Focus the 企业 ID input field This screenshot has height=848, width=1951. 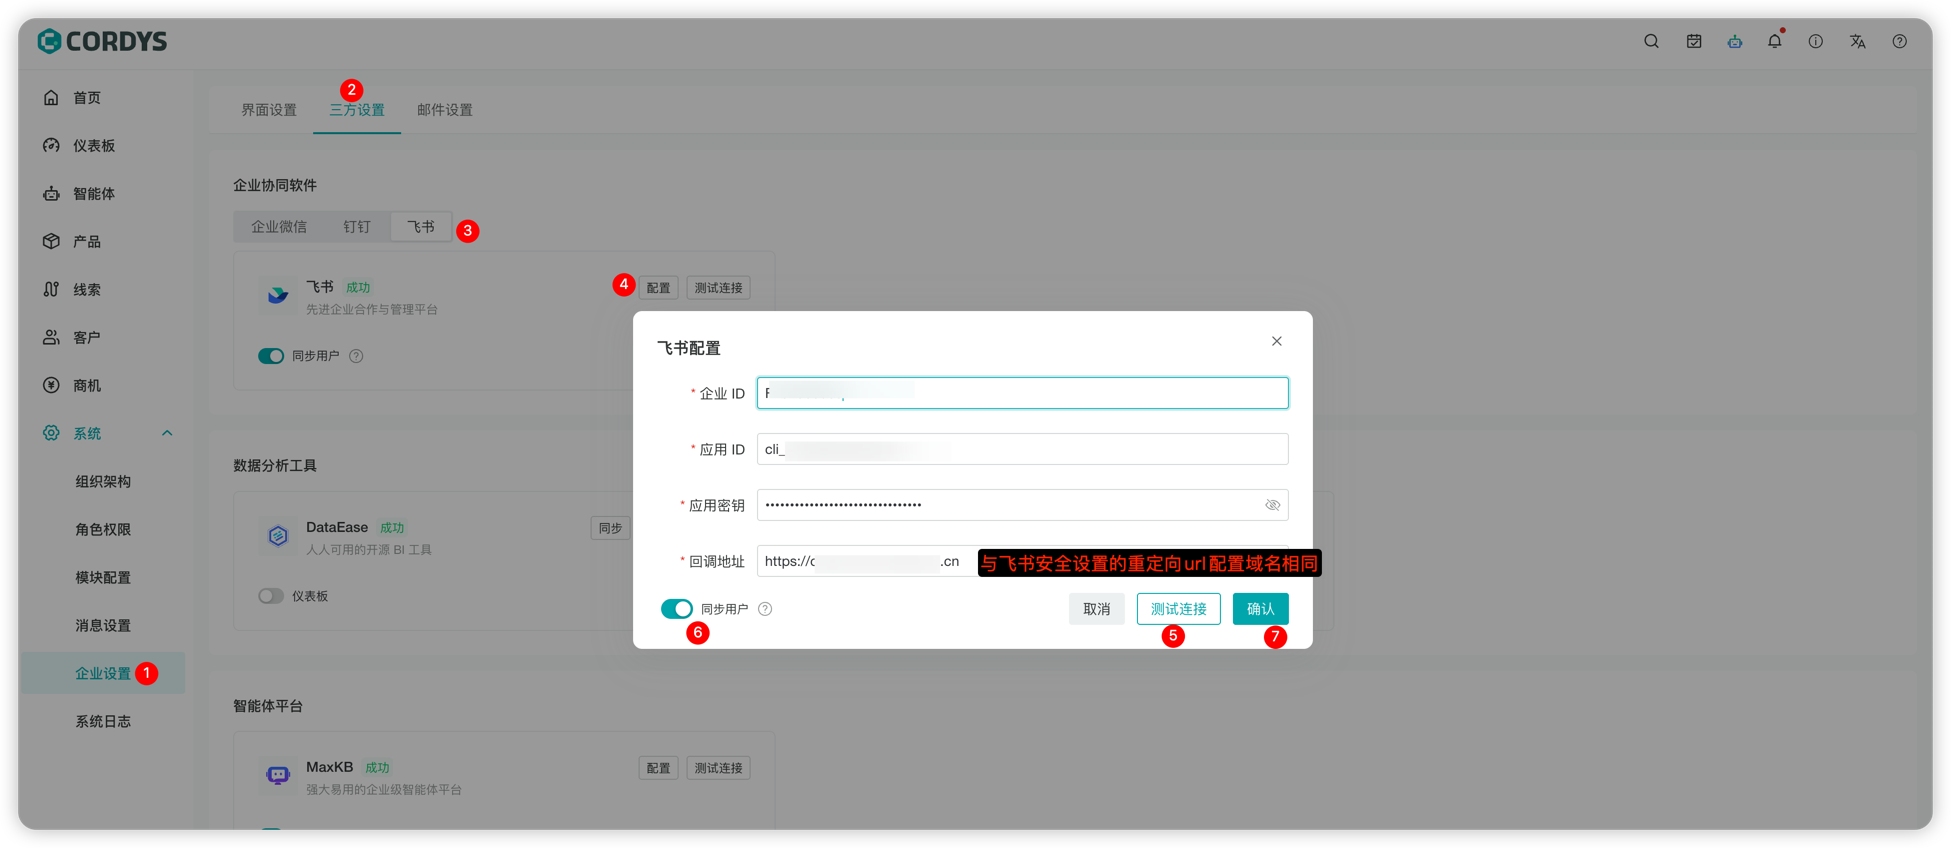(1023, 393)
